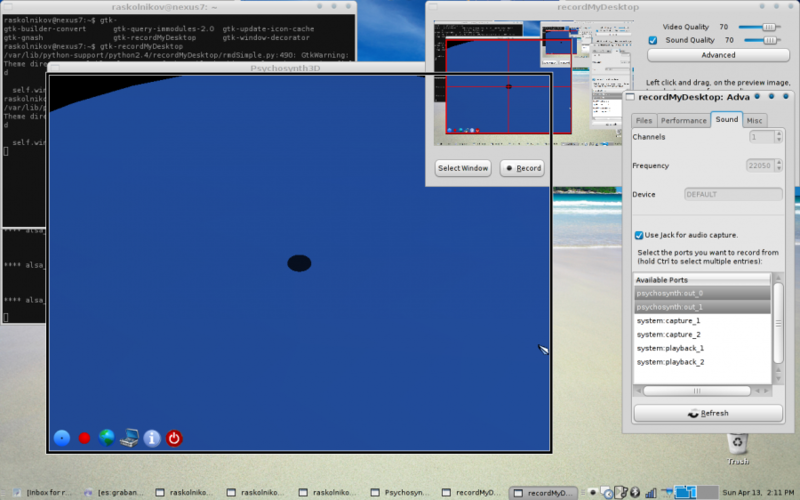
Task: Click the red record dot in Psychosynth3D
Action: pos(84,438)
